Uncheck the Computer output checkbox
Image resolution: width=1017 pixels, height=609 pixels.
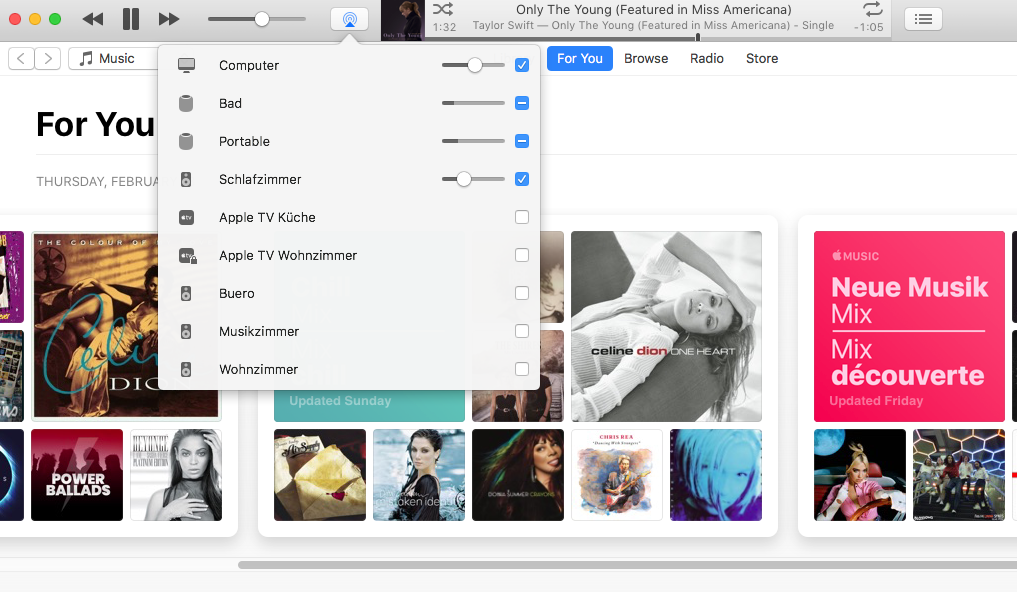coord(521,65)
